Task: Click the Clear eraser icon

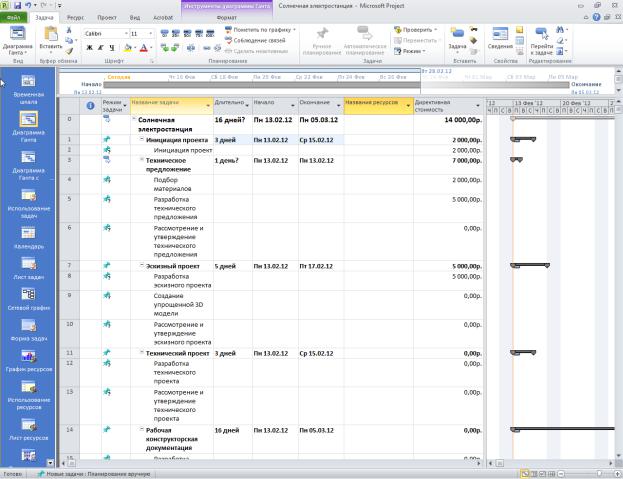Action: pos(560,41)
